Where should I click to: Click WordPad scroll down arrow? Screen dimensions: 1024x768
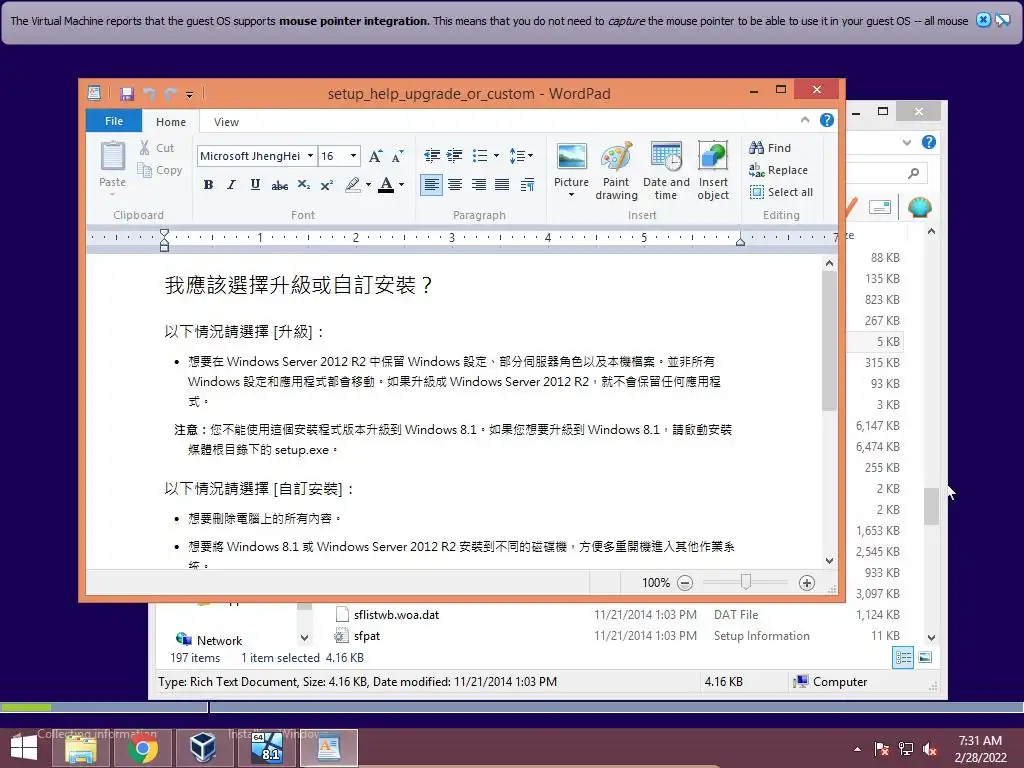point(829,560)
